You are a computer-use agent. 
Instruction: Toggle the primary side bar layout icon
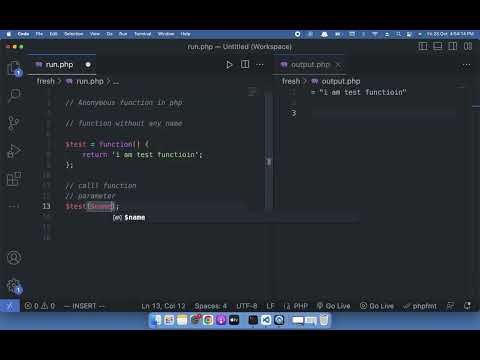click(x=423, y=46)
